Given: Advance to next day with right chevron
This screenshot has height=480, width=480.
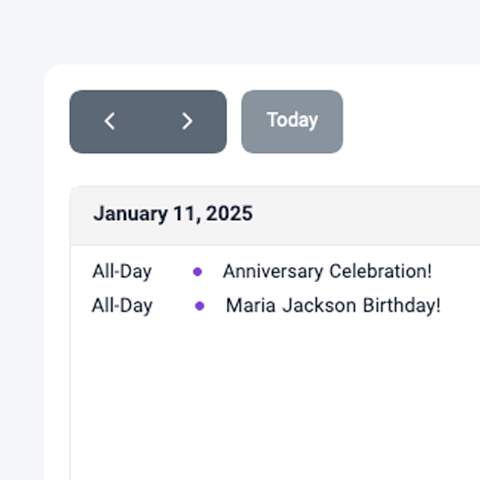Looking at the screenshot, I should [x=187, y=121].
